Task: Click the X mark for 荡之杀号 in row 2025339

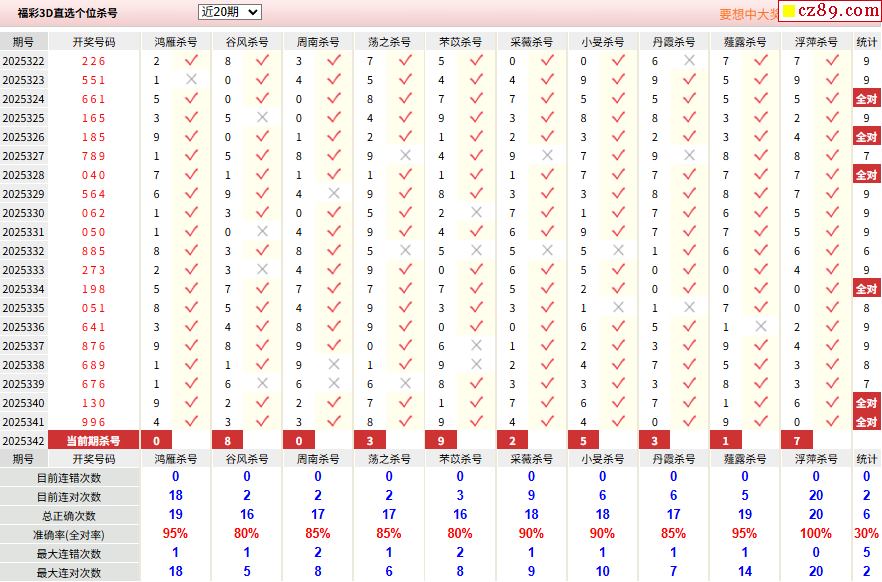Action: (405, 384)
